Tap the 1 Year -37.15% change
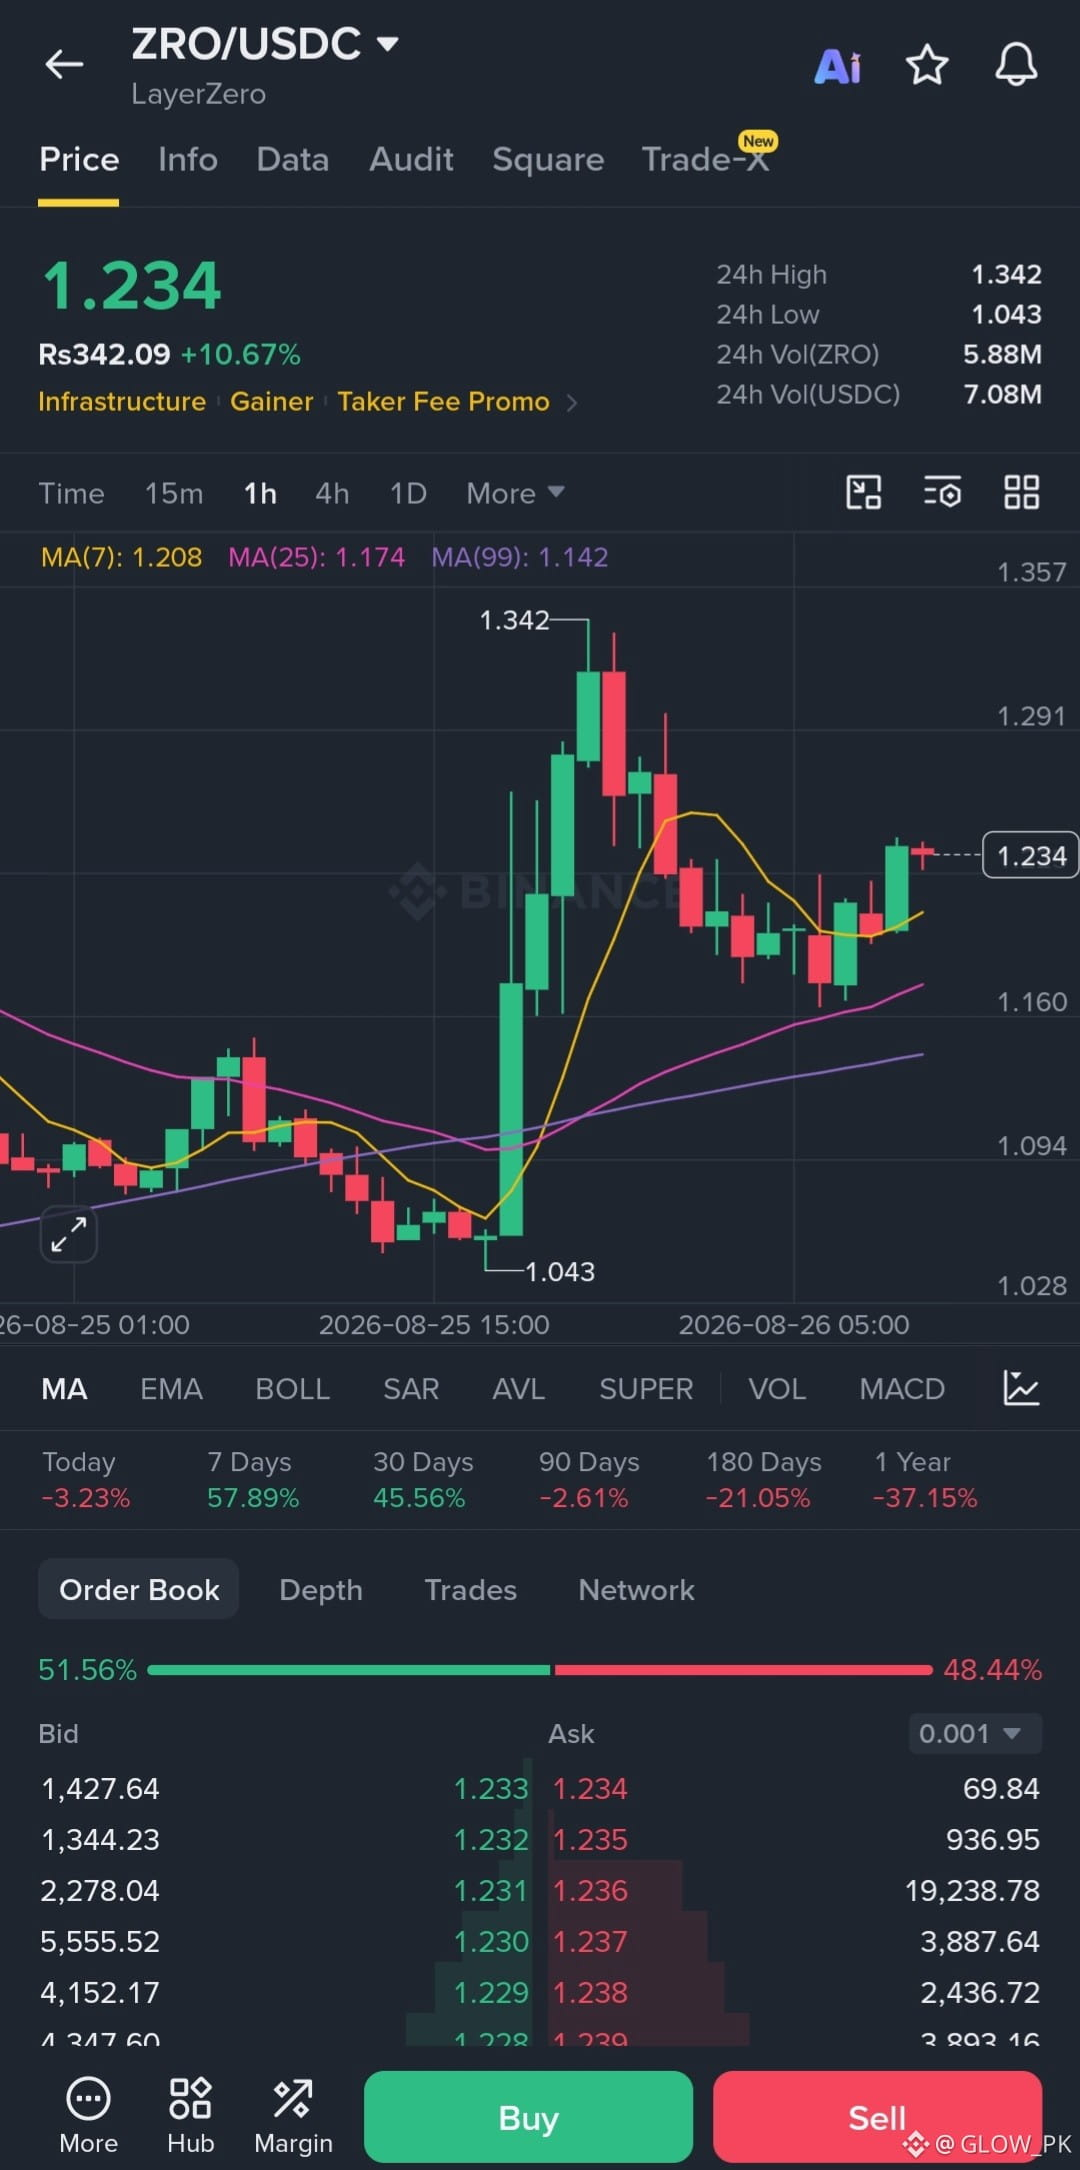The height and width of the screenshot is (2170, 1080). point(925,1480)
